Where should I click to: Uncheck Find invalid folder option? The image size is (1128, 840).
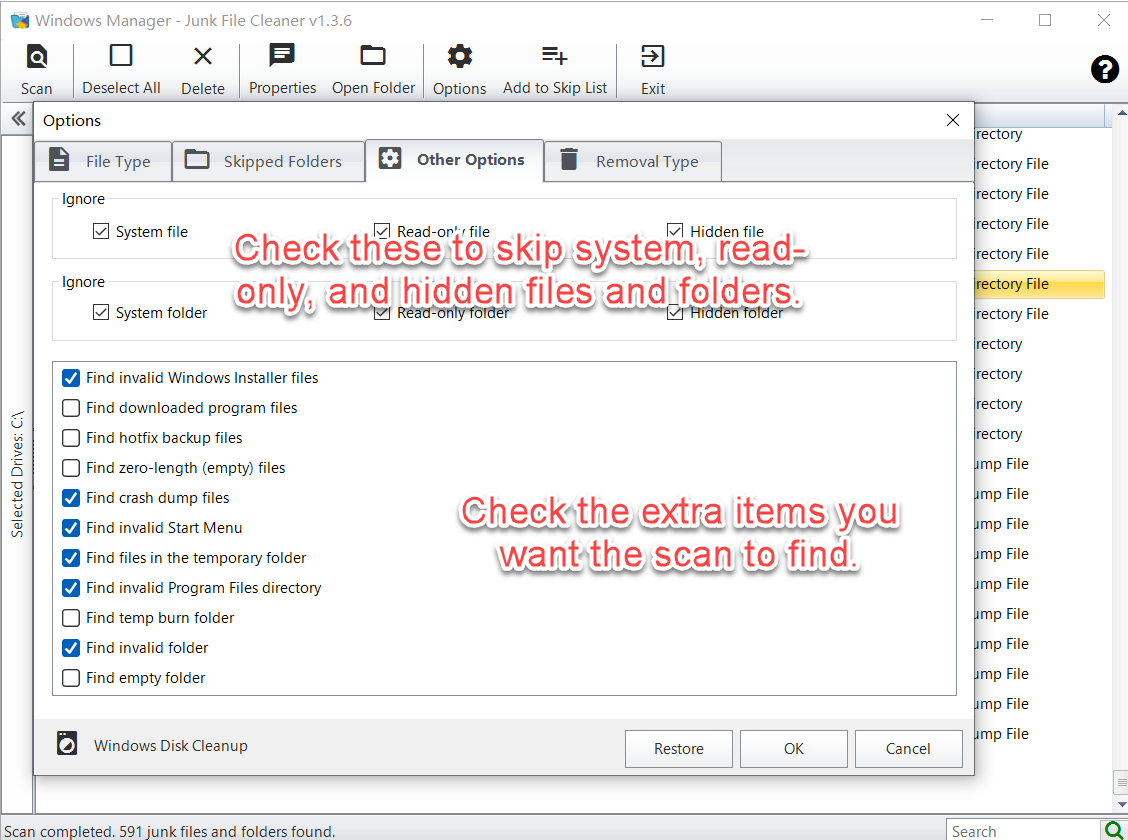tap(70, 648)
